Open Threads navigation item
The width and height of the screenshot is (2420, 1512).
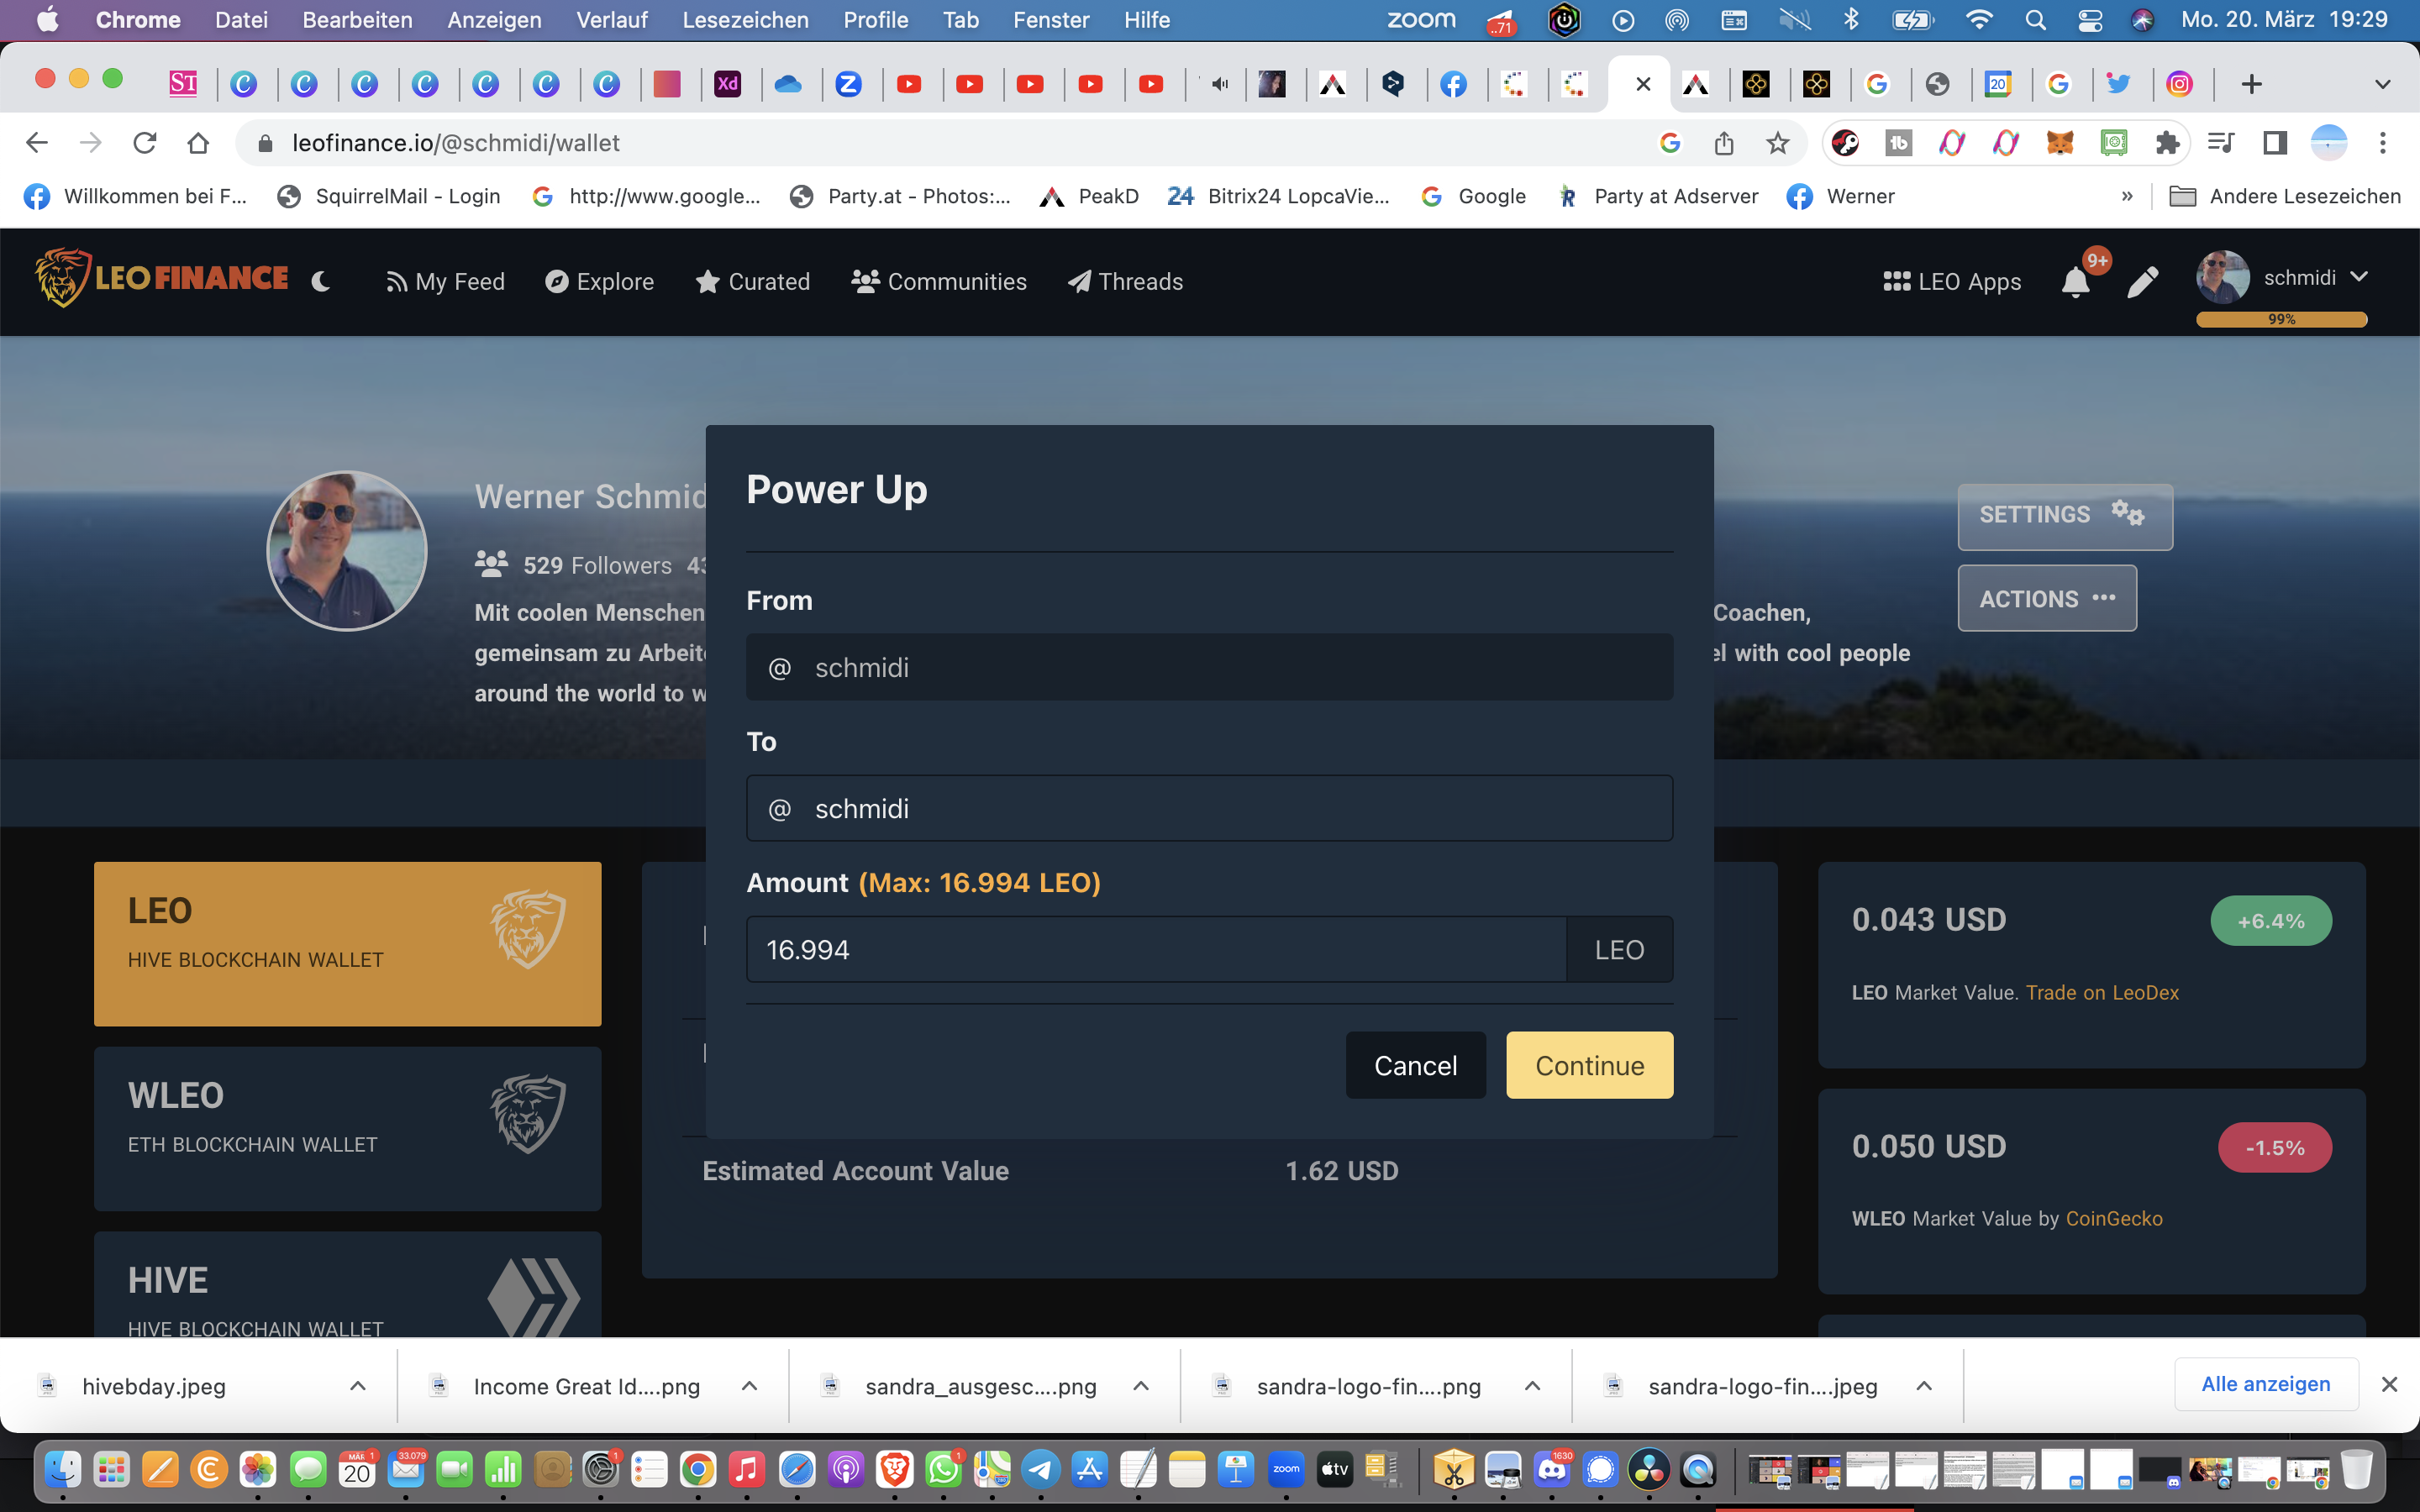[1125, 282]
